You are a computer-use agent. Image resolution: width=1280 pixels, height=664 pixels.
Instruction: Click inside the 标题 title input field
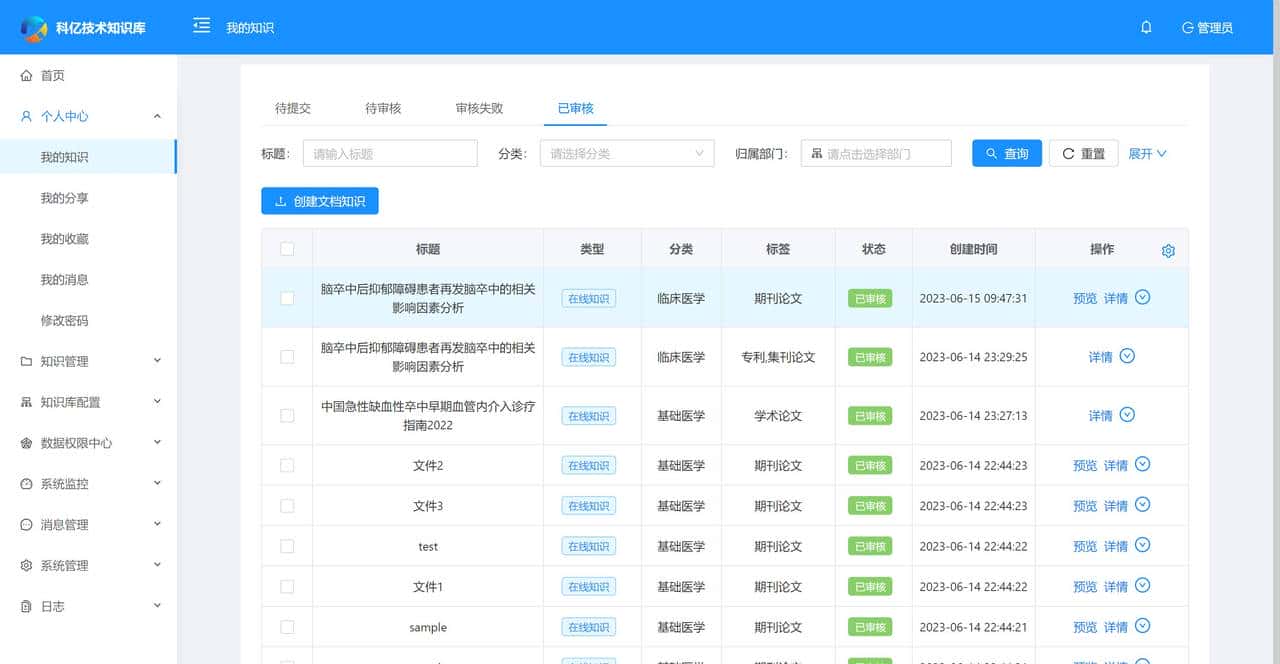(389, 152)
